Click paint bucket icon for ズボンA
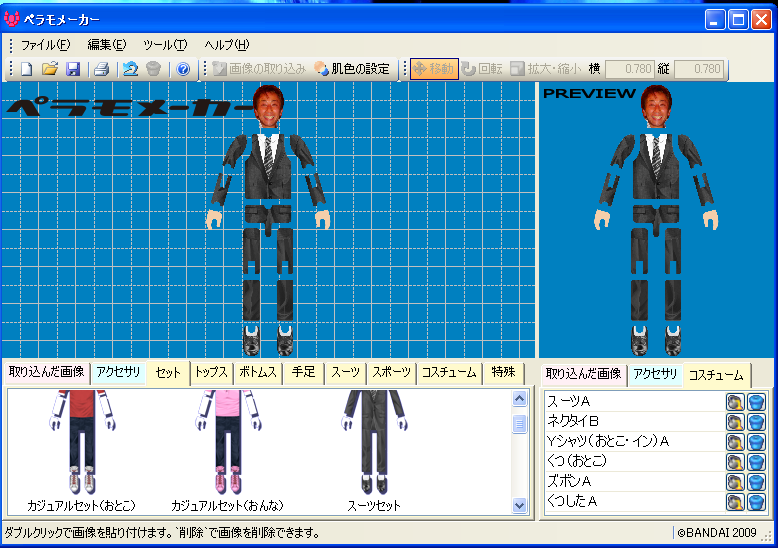 (x=735, y=481)
